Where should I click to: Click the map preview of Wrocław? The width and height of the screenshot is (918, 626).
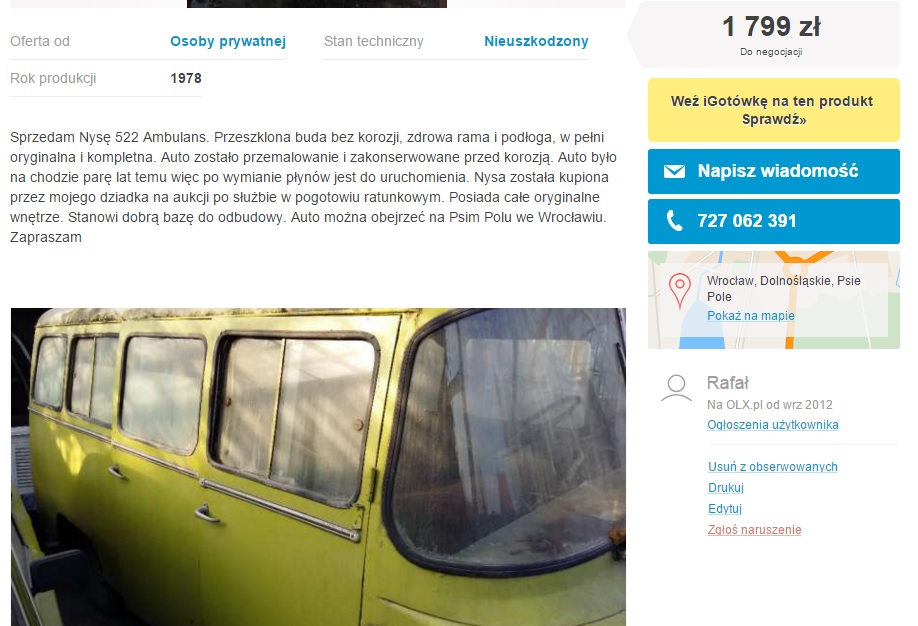pos(773,300)
